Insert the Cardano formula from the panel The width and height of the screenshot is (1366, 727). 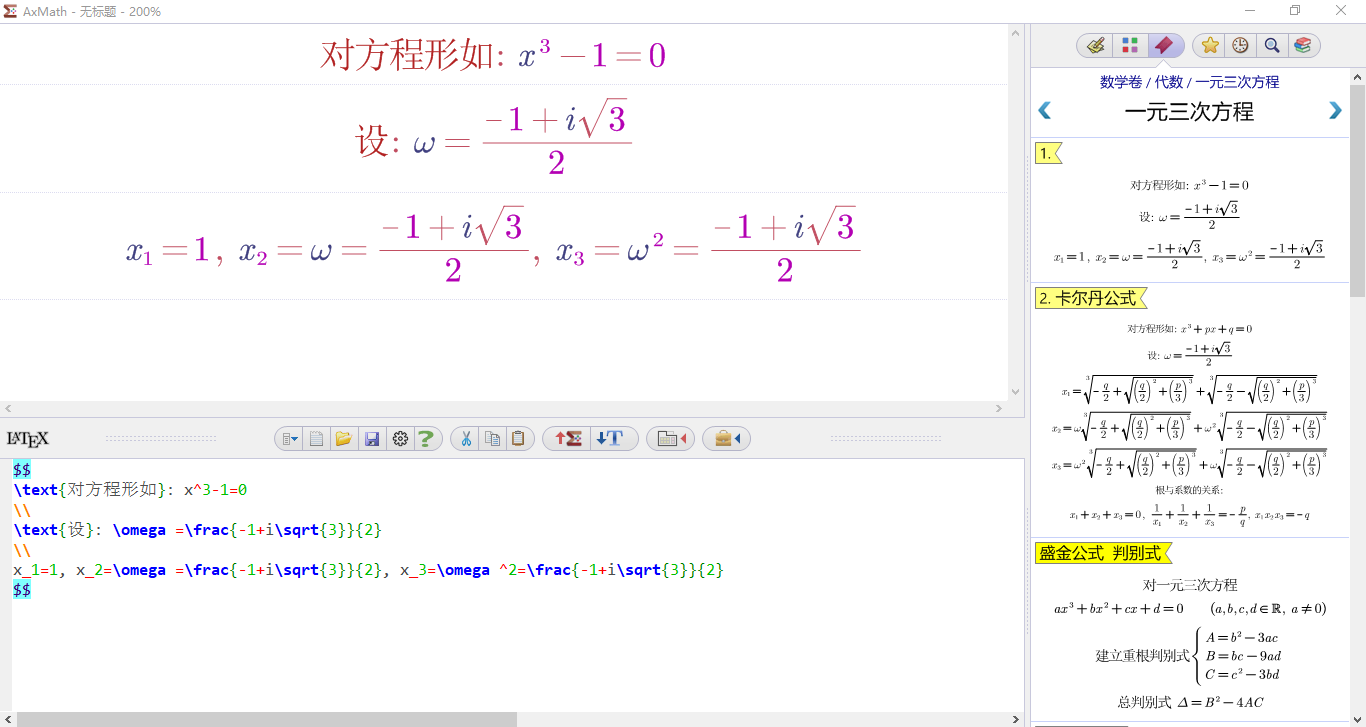coord(1189,423)
